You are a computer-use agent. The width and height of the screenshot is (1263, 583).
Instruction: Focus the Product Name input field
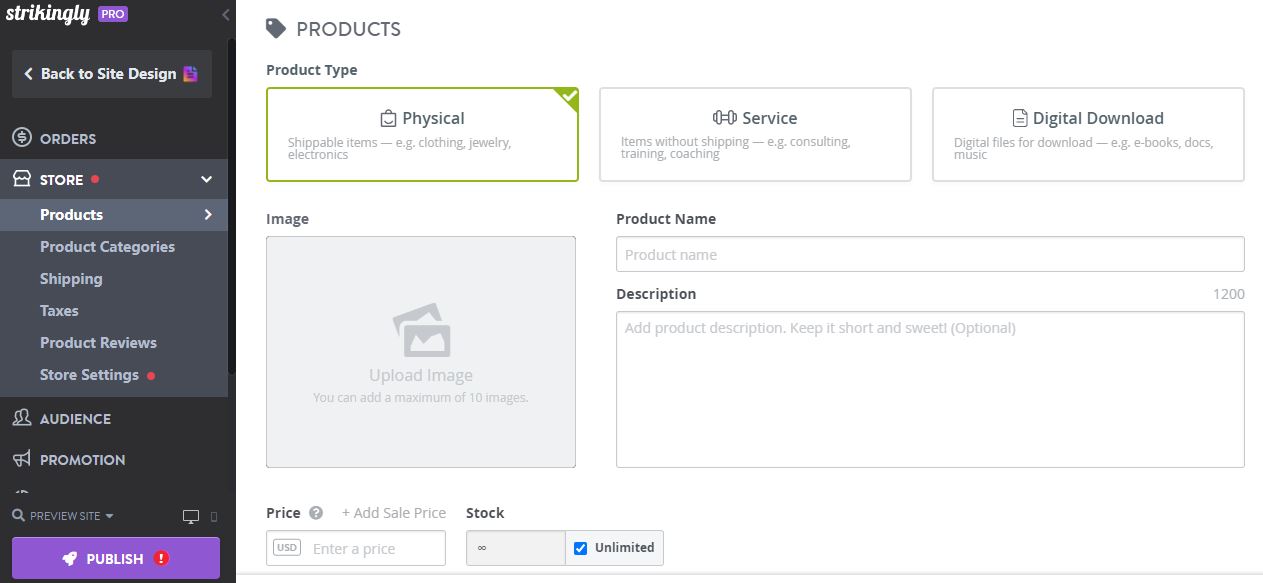pyautogui.click(x=929, y=254)
